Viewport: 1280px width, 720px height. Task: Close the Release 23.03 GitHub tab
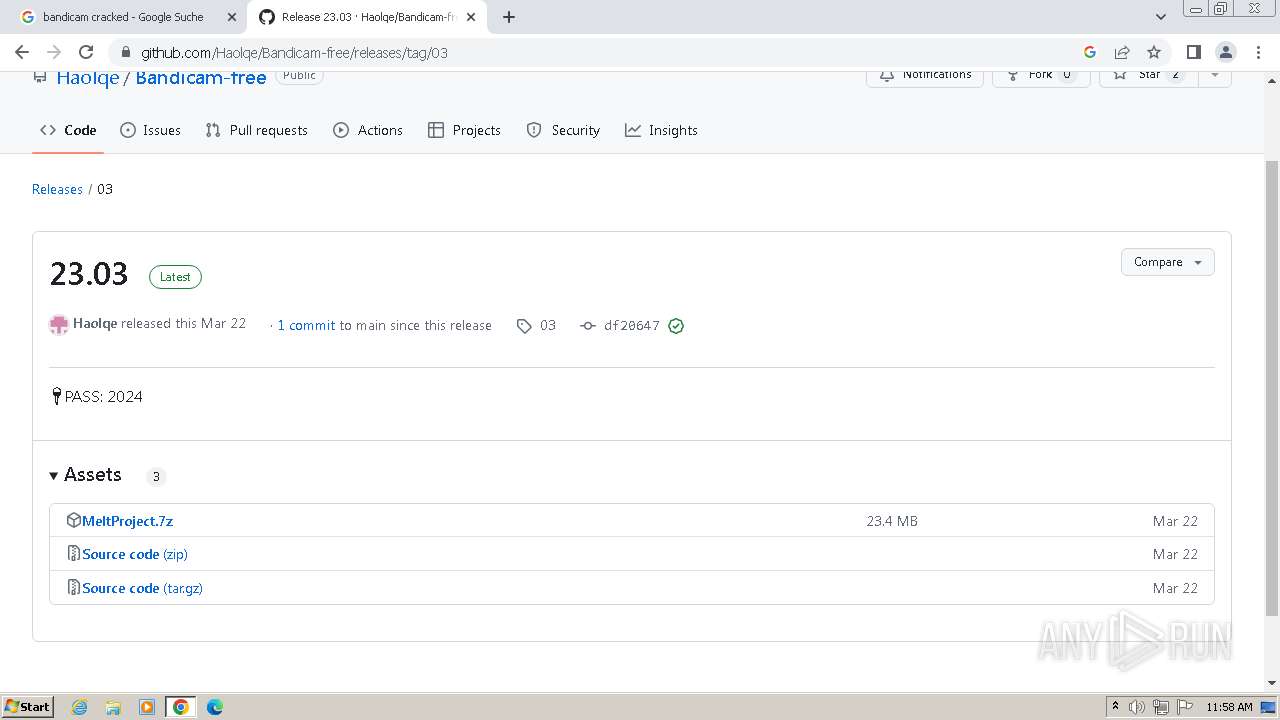[x=471, y=17]
